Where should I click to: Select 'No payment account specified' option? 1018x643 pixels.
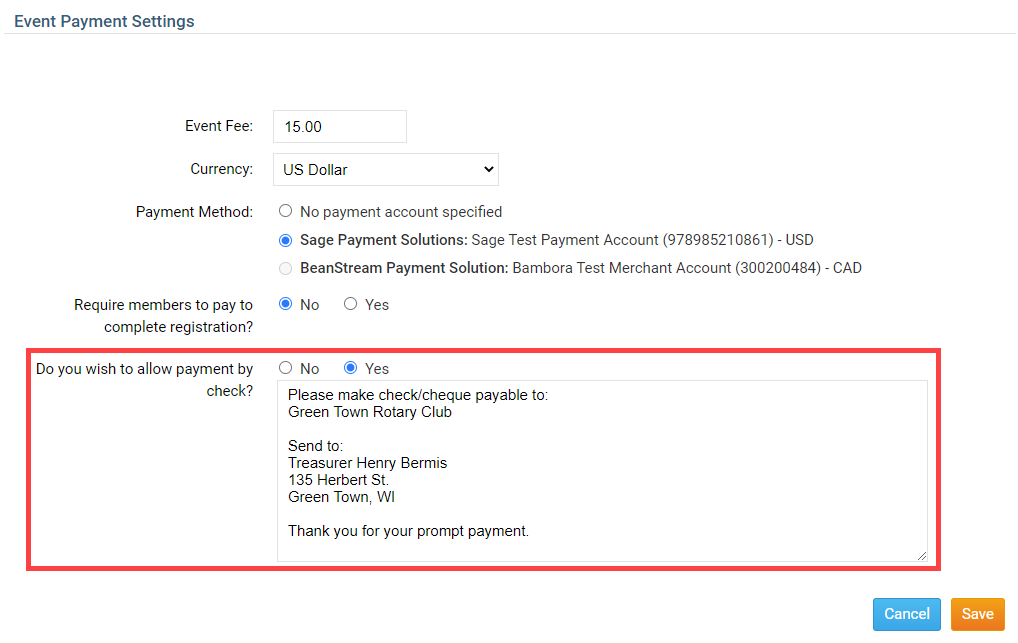286,212
